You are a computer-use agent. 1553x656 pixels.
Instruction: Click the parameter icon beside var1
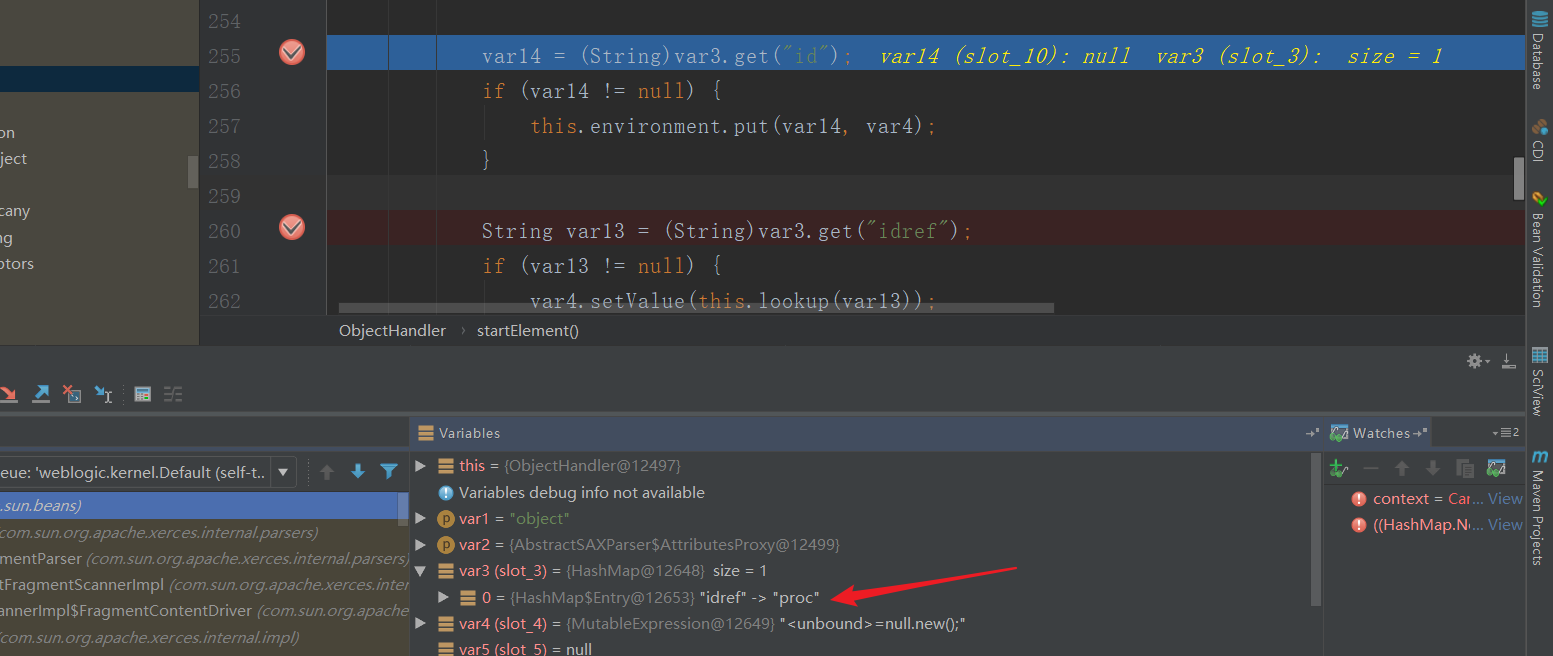[x=446, y=518]
